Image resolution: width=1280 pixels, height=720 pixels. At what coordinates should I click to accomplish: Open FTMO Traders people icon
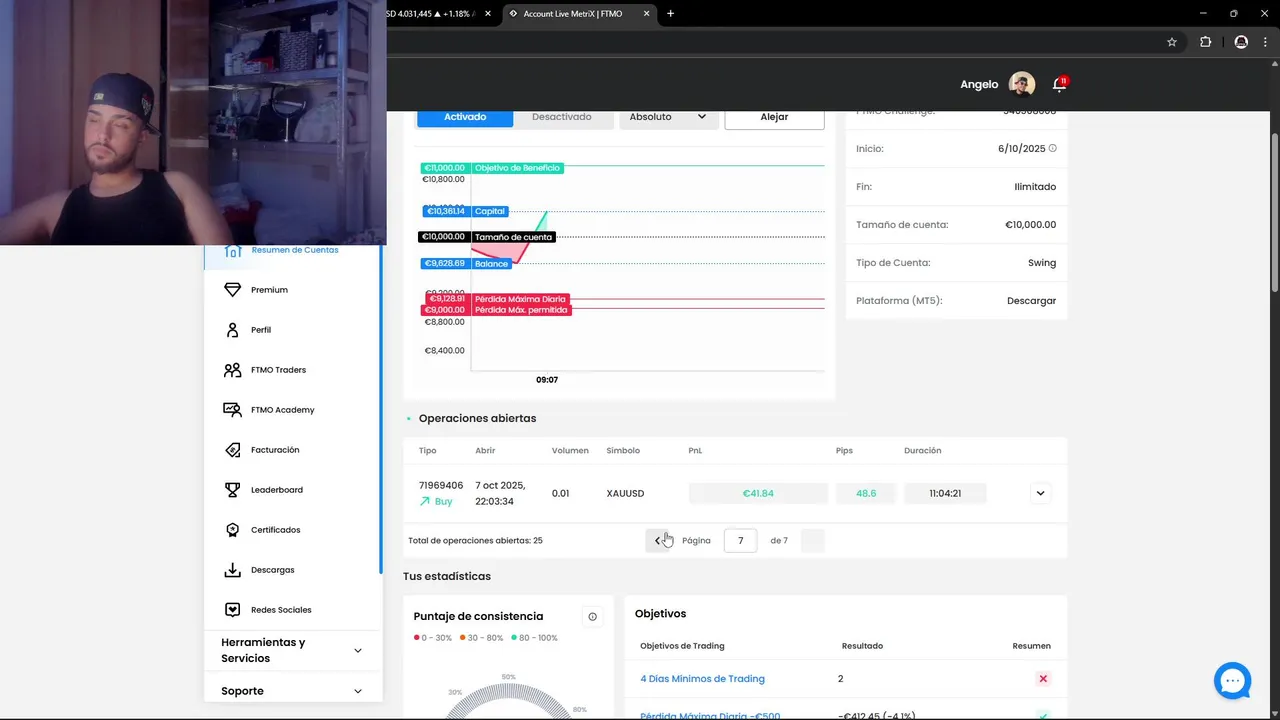pos(232,370)
